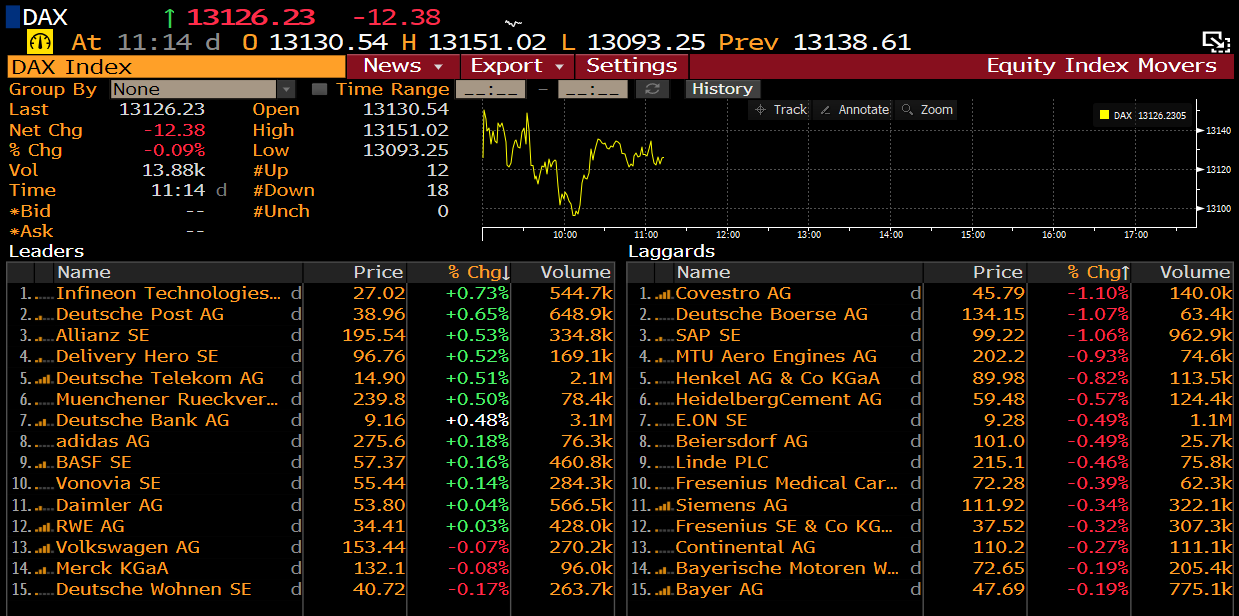Image resolution: width=1239 pixels, height=616 pixels.
Task: Select Daimler AG row
Action: 310,505
